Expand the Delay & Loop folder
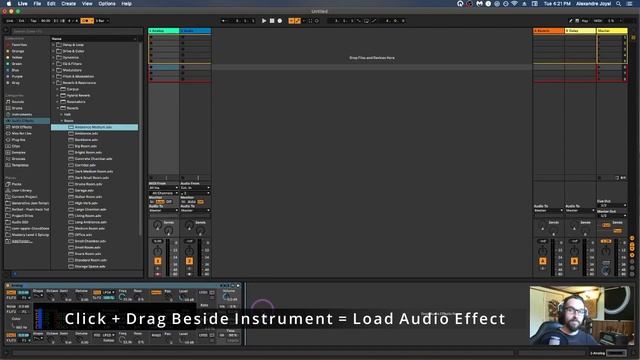640x360 pixels. (x=53, y=45)
